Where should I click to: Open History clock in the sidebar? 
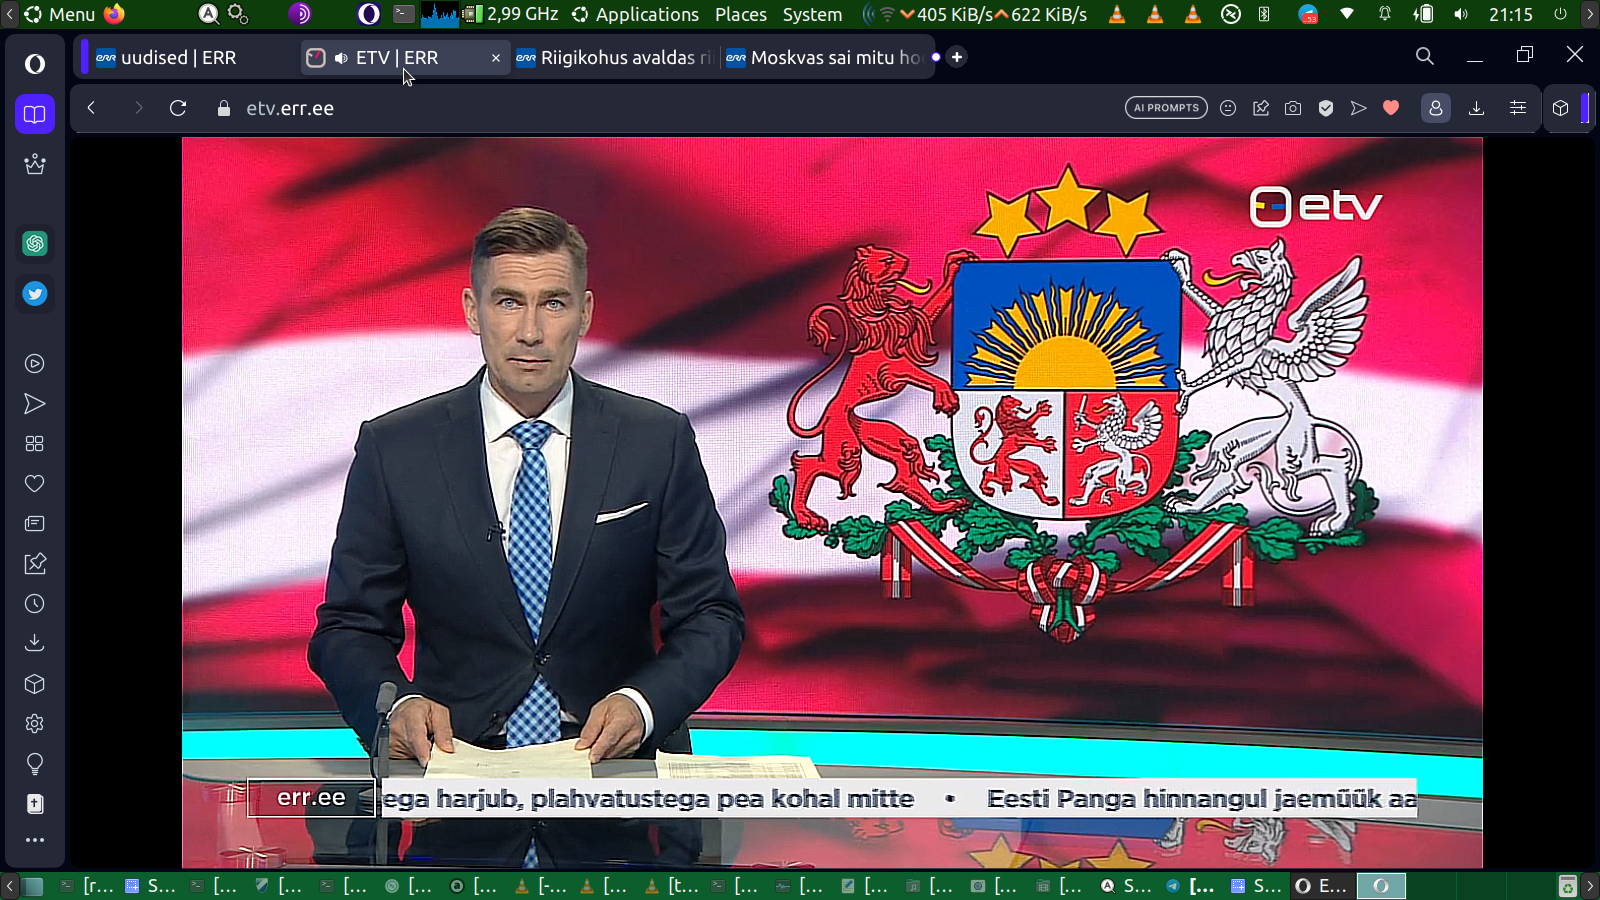coord(35,604)
